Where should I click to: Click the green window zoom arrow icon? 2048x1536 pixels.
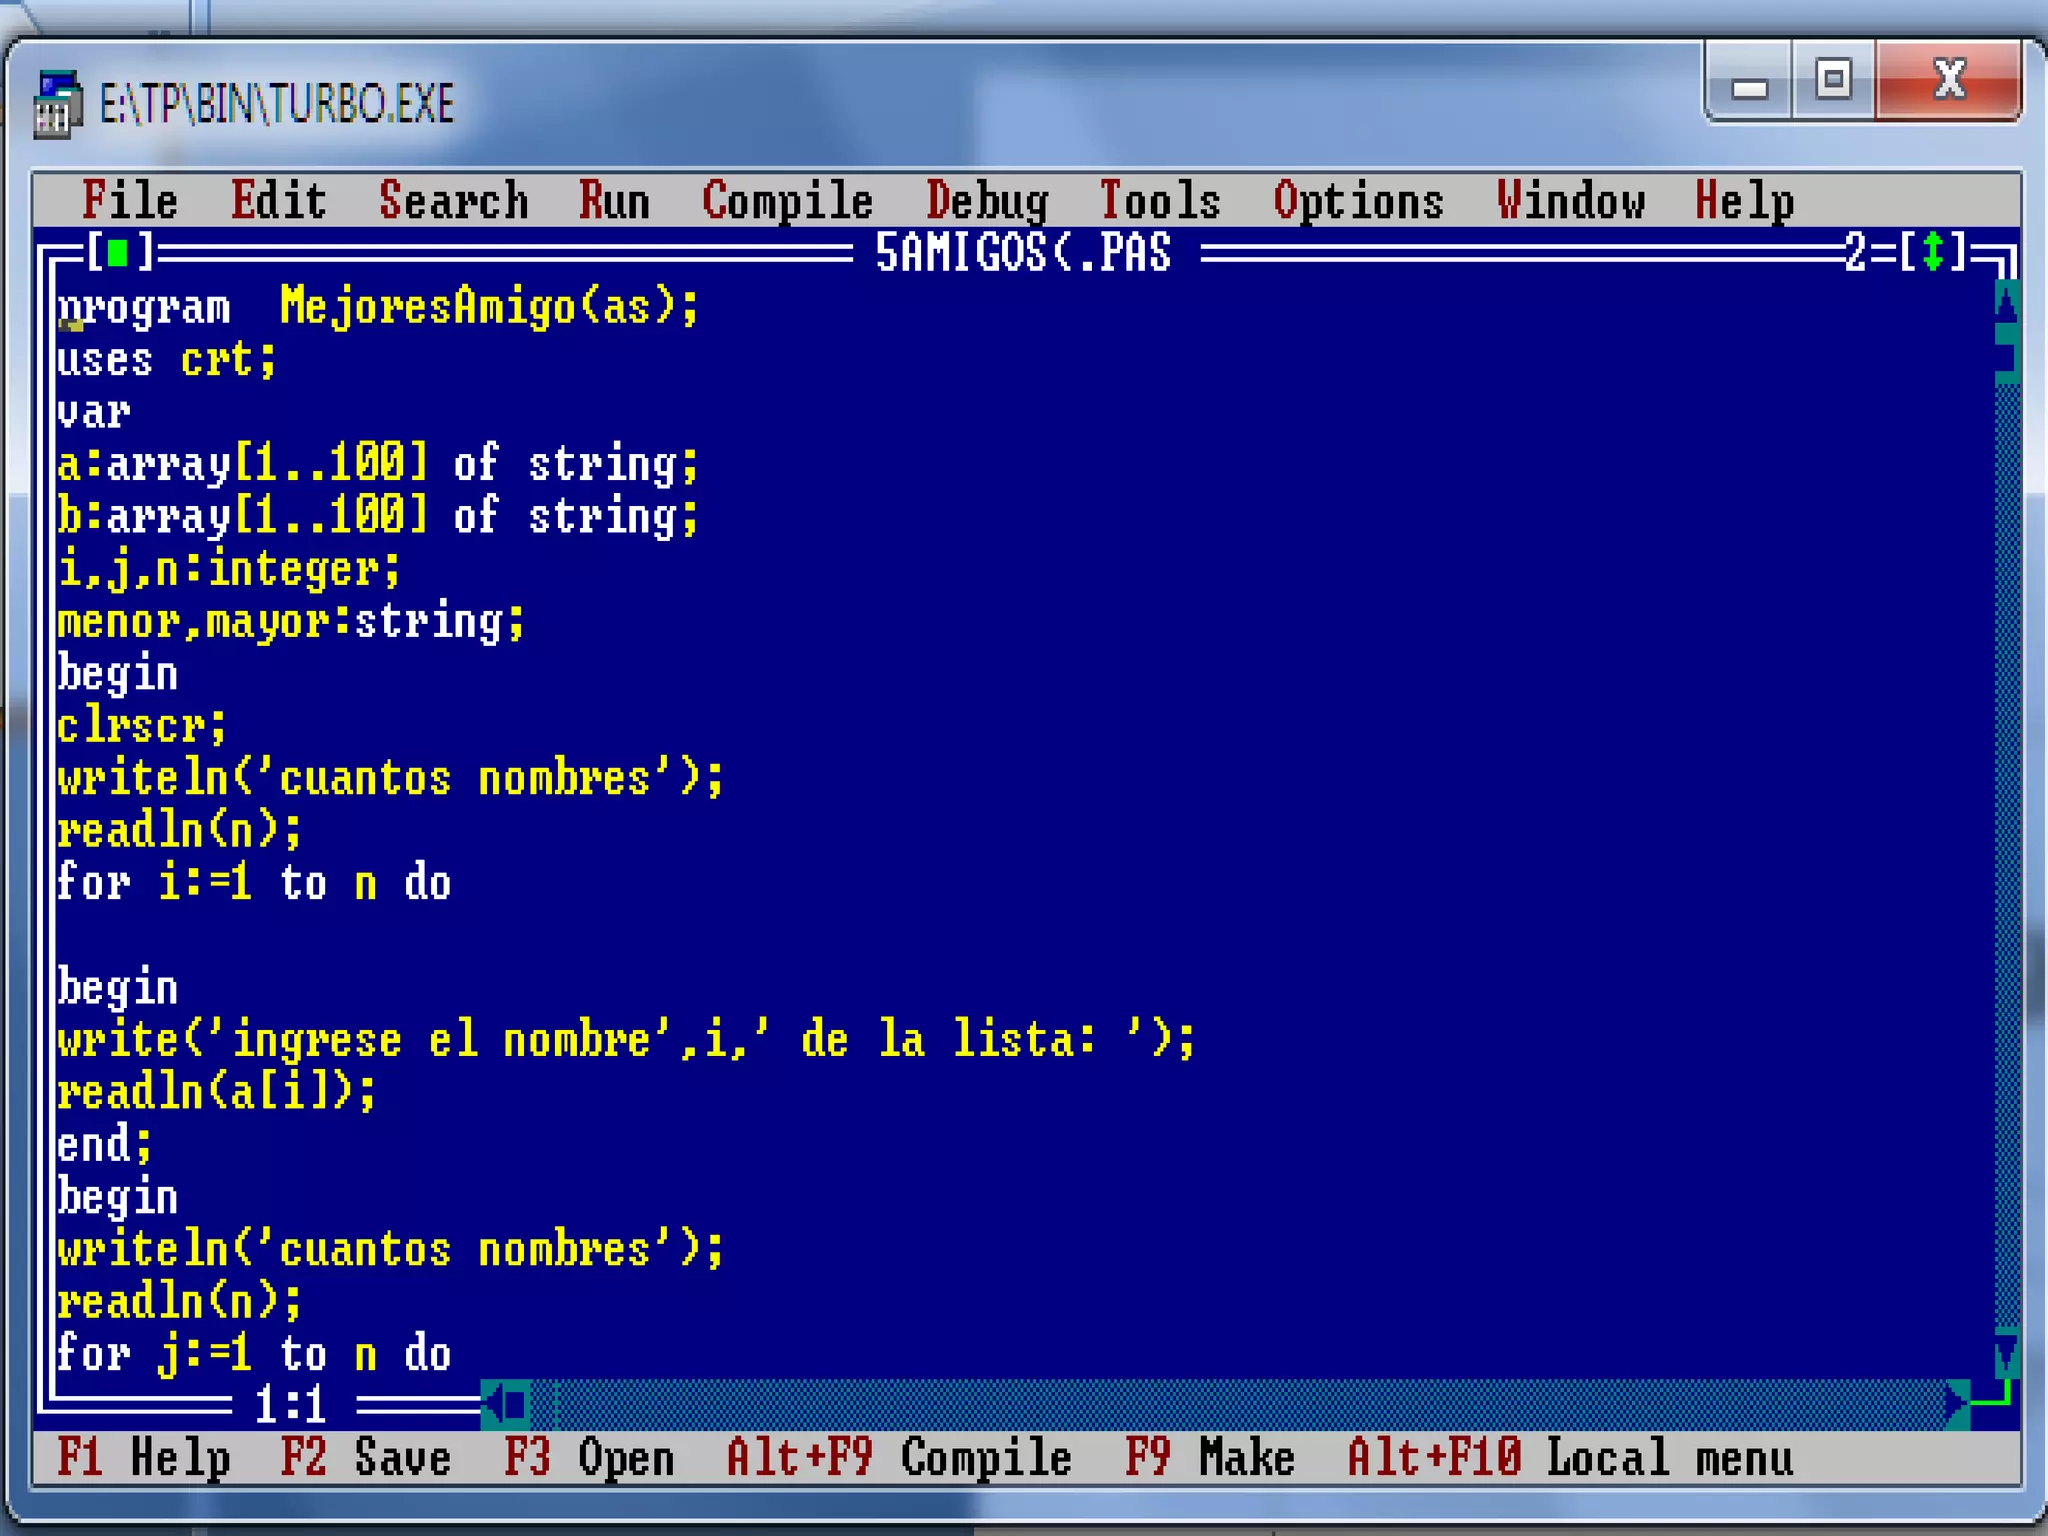(x=1932, y=252)
